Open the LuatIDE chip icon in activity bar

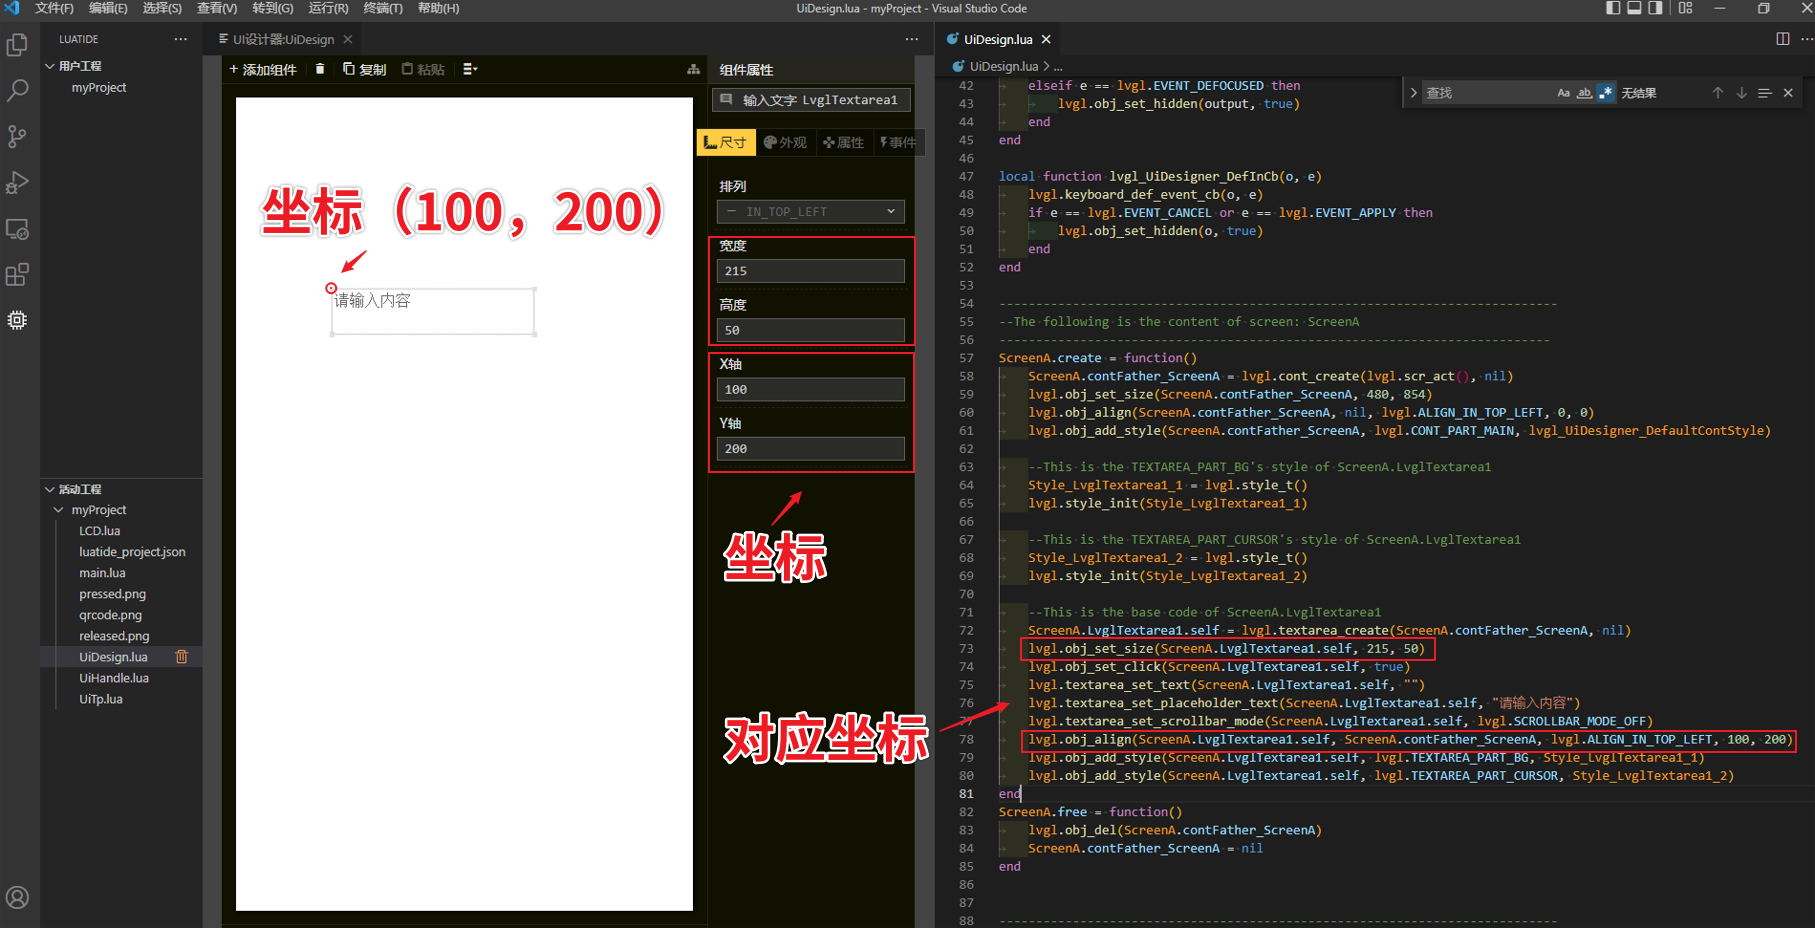[17, 320]
